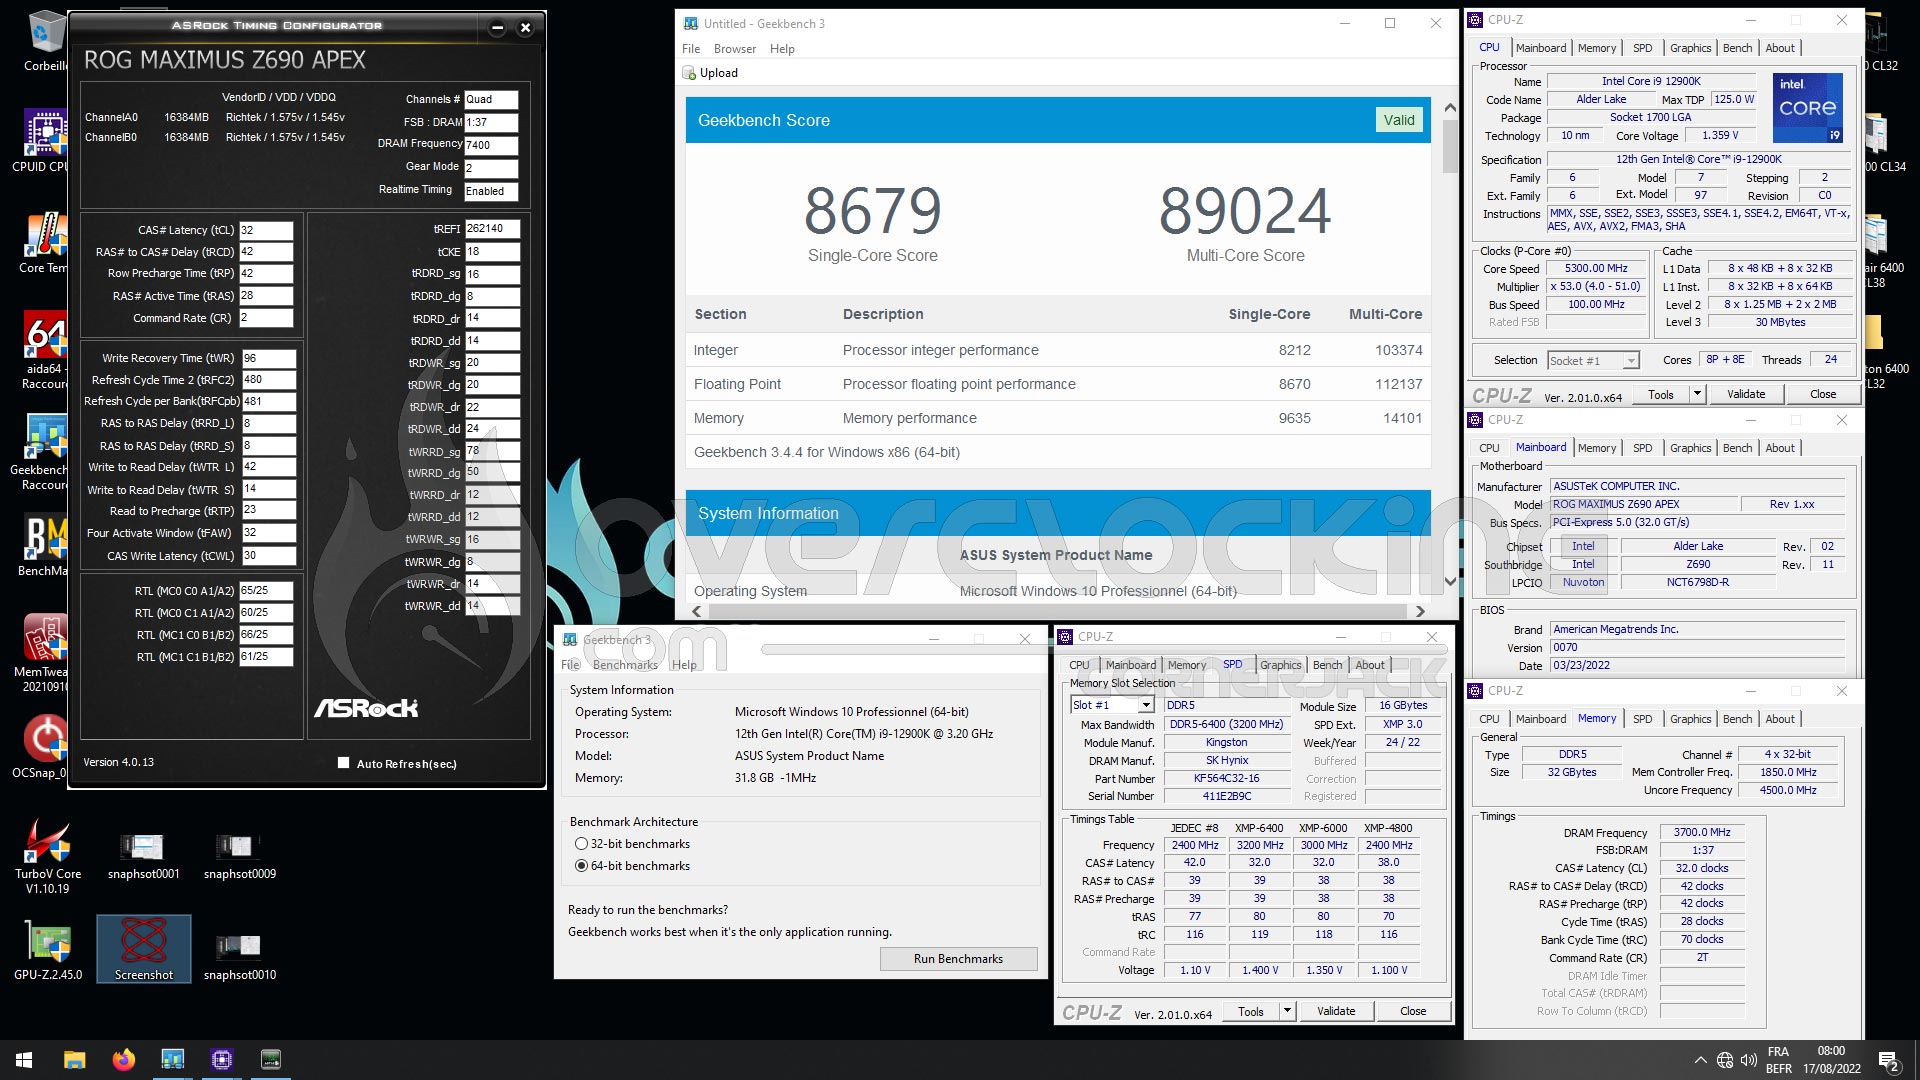
Task: Click the Valid badge in Geekbench Score
Action: (x=1399, y=120)
